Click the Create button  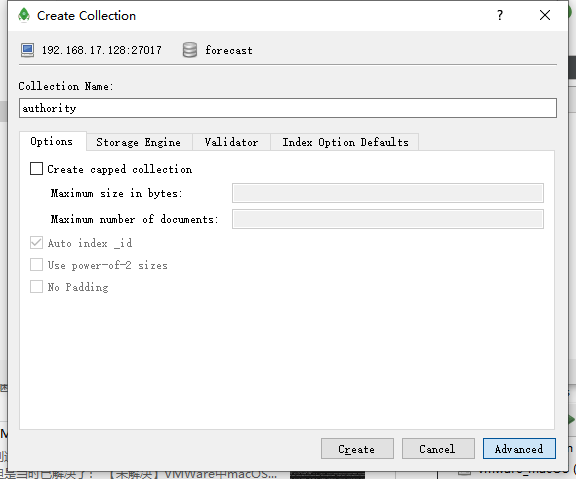[x=357, y=449]
